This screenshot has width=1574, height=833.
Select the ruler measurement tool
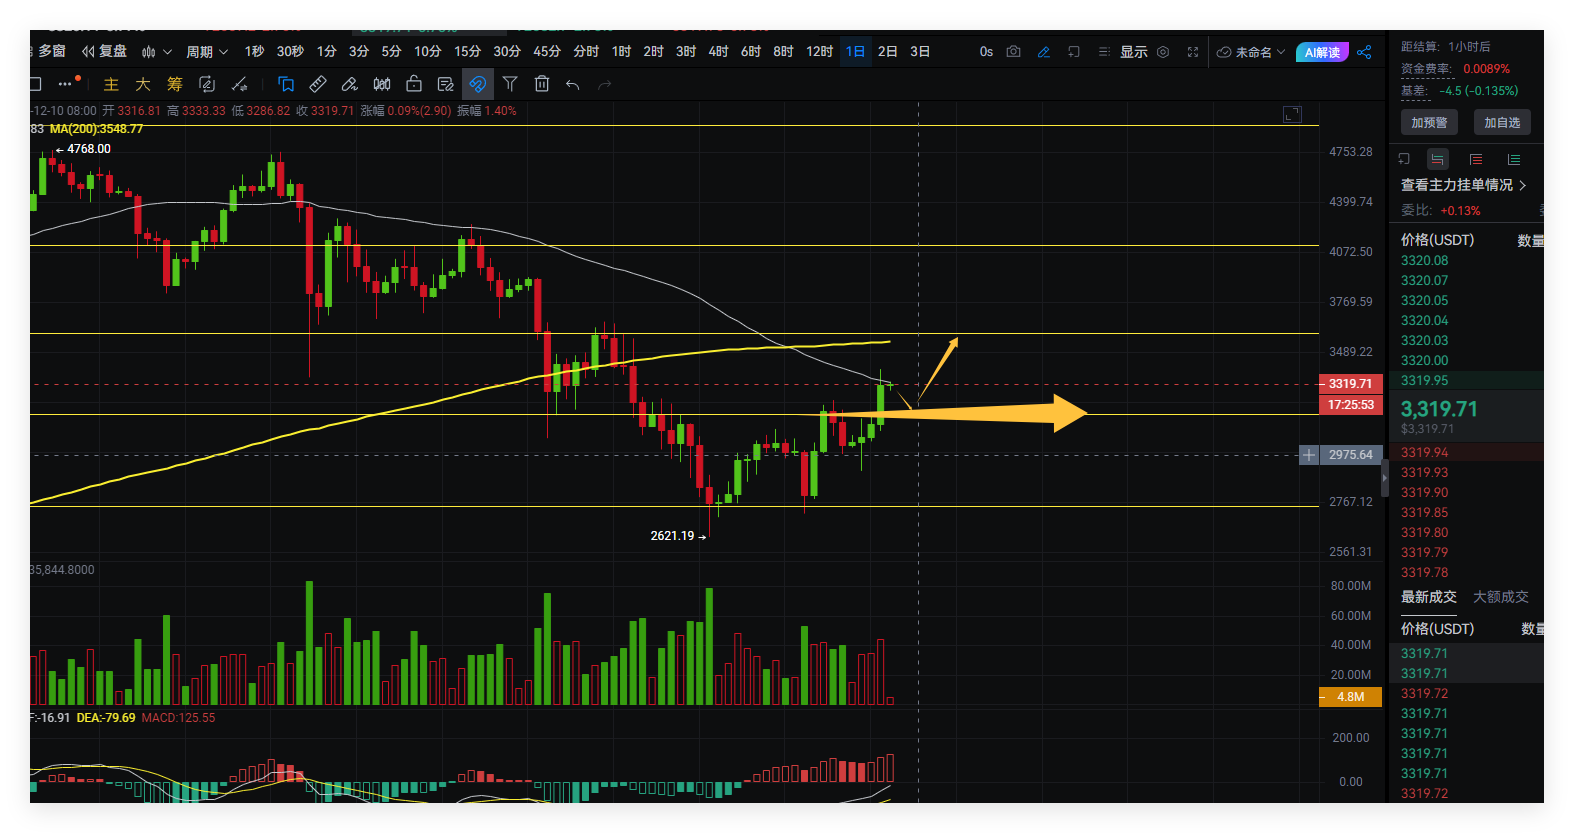click(x=318, y=84)
